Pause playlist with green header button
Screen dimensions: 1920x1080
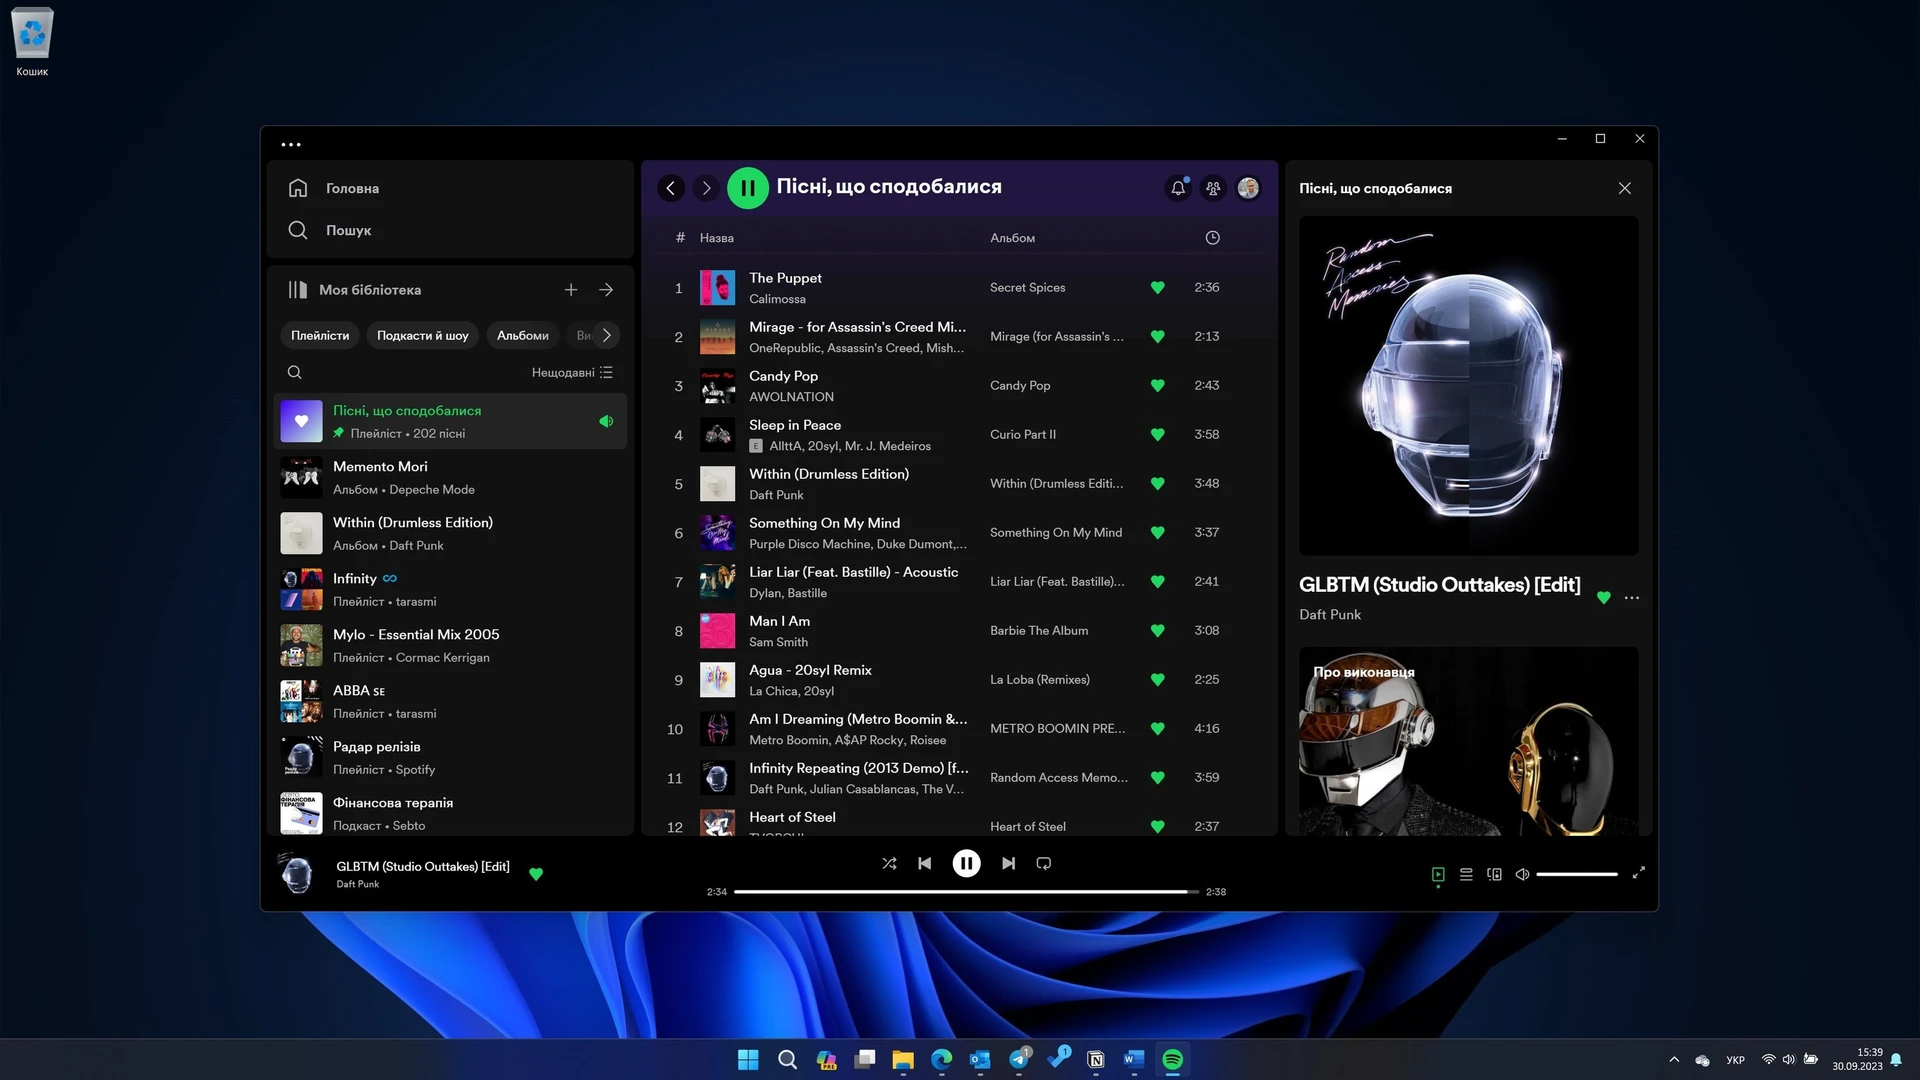tap(748, 188)
